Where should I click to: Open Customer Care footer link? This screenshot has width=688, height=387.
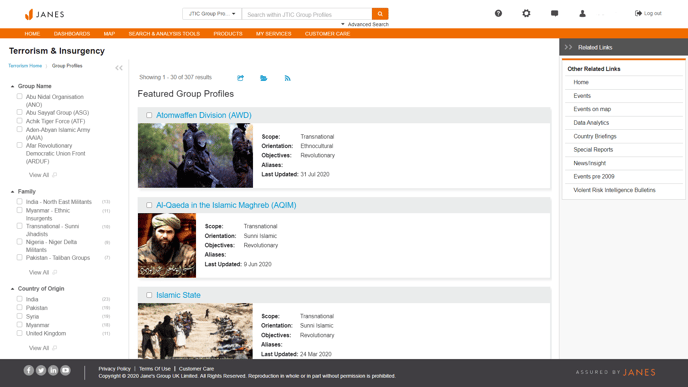(x=196, y=369)
